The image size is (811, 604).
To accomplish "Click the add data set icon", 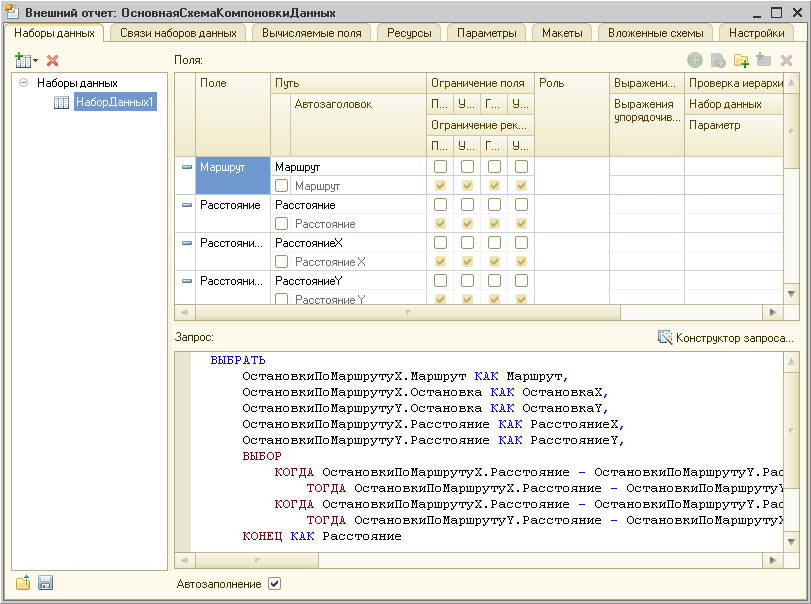I will [x=25, y=61].
